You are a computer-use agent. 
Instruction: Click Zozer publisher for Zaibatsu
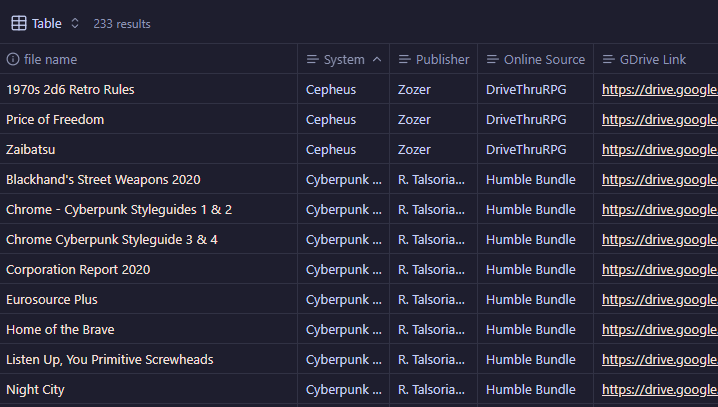point(414,149)
